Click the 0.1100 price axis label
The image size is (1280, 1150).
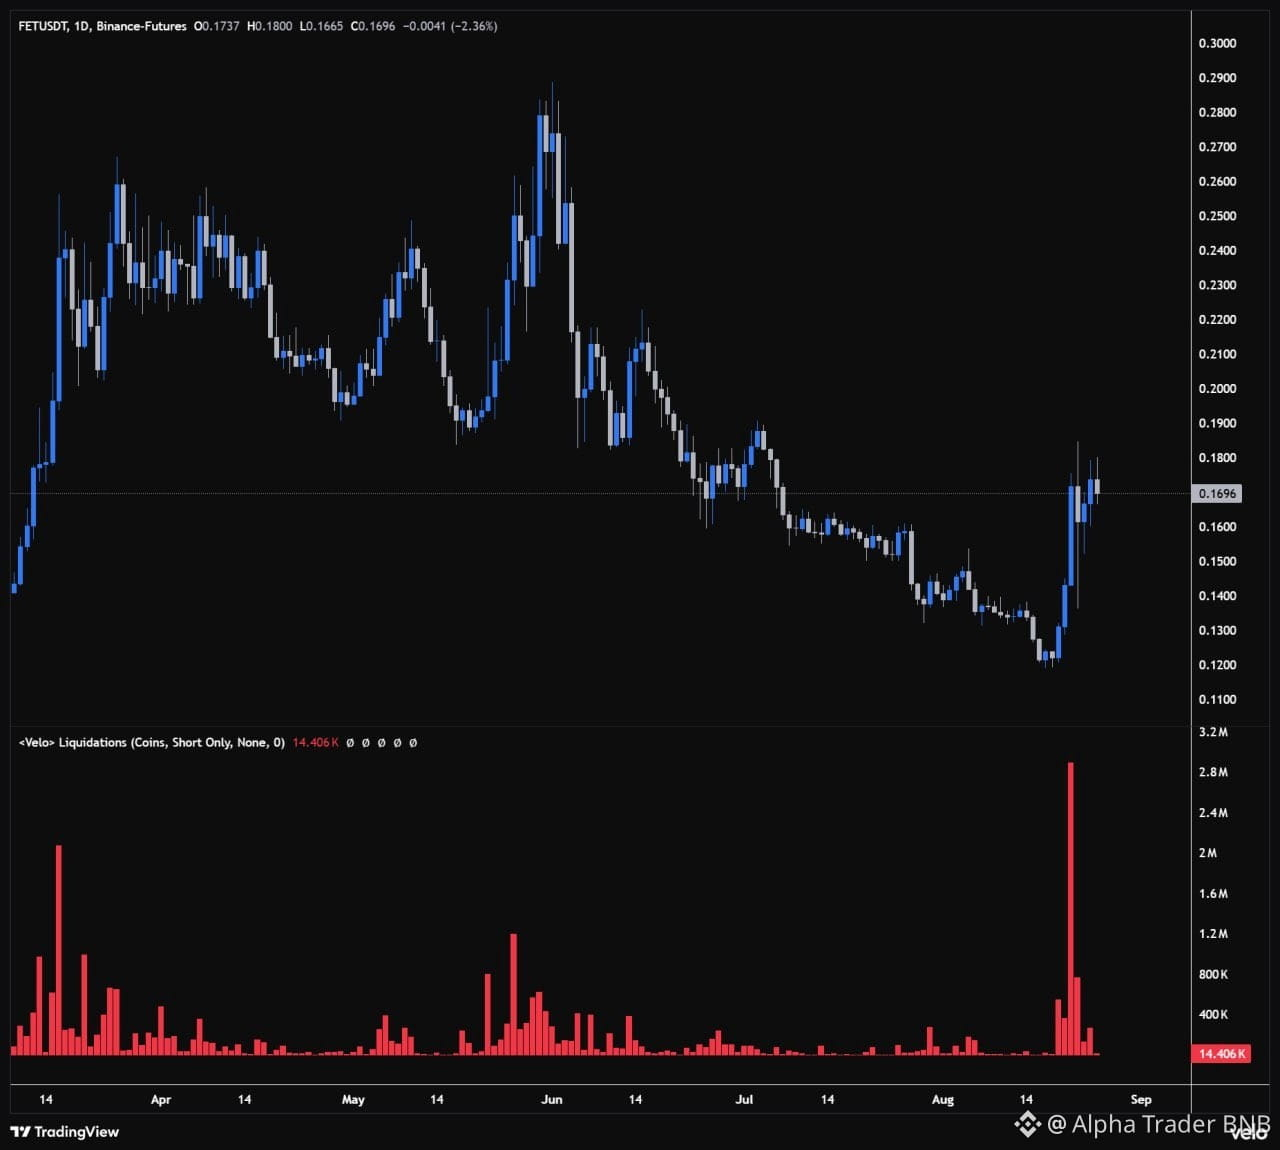coord(1217,700)
